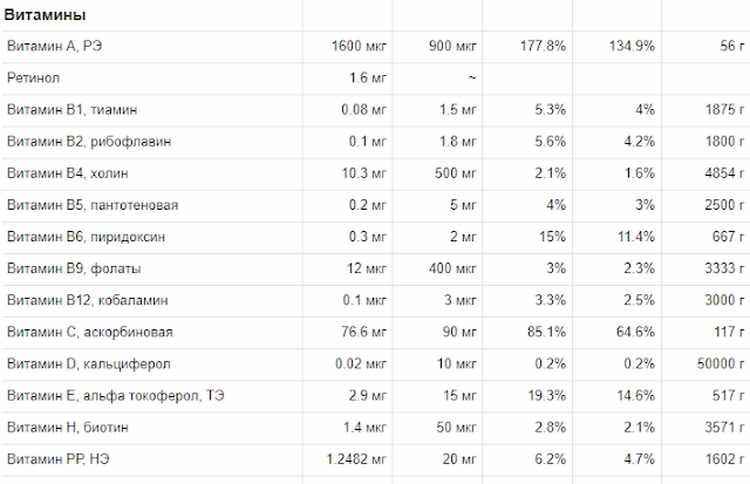
Task: Click the 1600 мкг value cell
Action: 359,47
